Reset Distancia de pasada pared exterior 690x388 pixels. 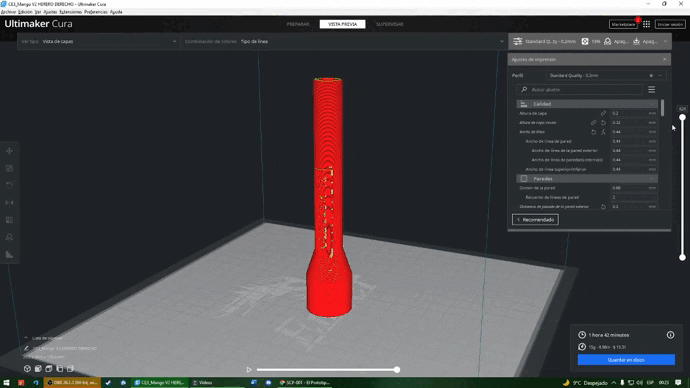pyautogui.click(x=603, y=207)
